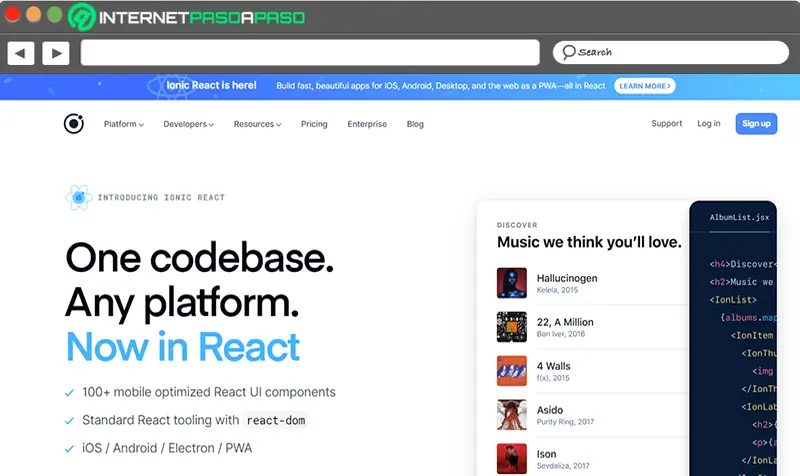Click the AlbumList.jsx code tab
Screen dimensions: 800x476
click(739, 217)
